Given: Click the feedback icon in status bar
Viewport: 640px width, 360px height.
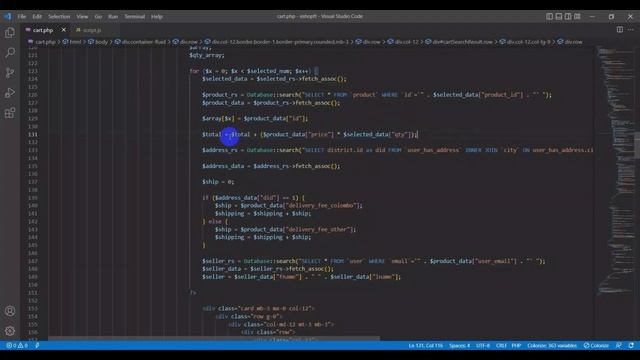Looking at the screenshot, I should (x=618, y=345).
